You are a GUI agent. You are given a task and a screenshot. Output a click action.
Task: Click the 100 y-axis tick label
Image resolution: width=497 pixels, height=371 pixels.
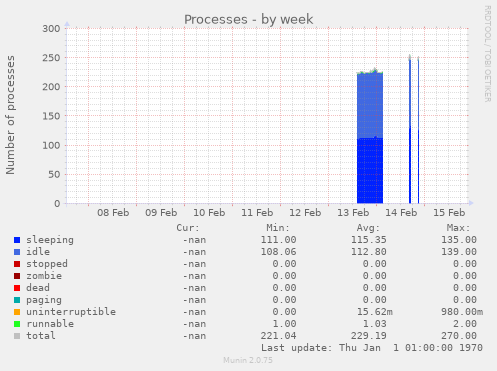(51, 145)
